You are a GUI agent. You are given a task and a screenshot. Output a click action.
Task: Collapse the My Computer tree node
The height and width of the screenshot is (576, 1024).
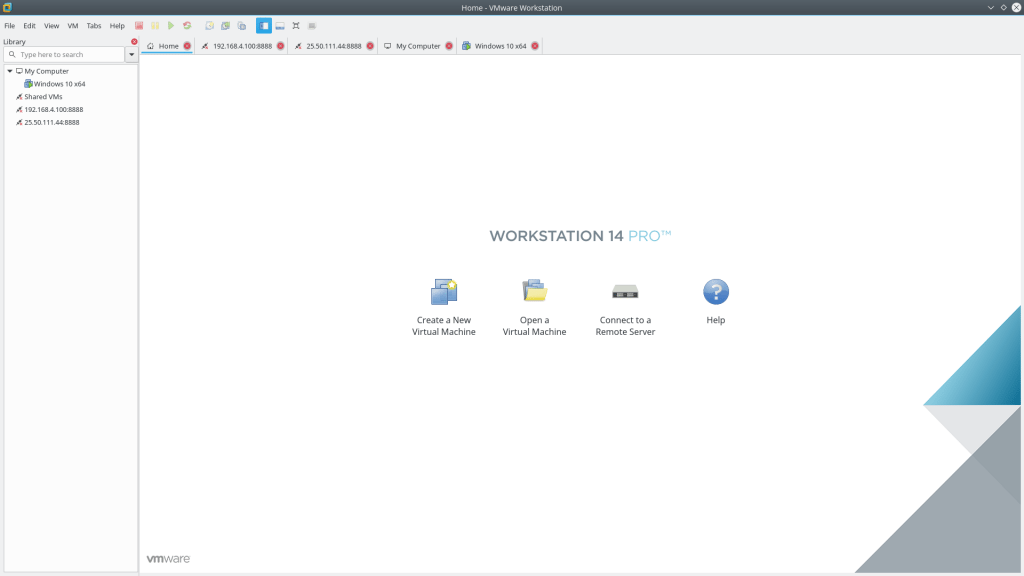pos(10,71)
